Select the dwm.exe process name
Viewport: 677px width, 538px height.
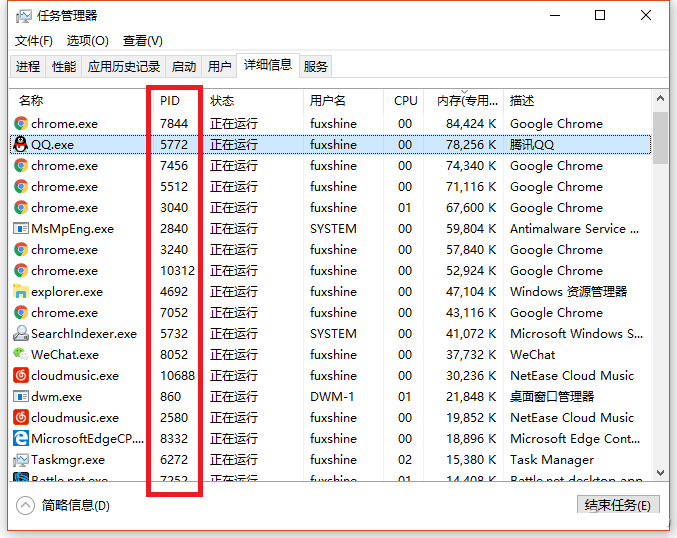(56, 397)
